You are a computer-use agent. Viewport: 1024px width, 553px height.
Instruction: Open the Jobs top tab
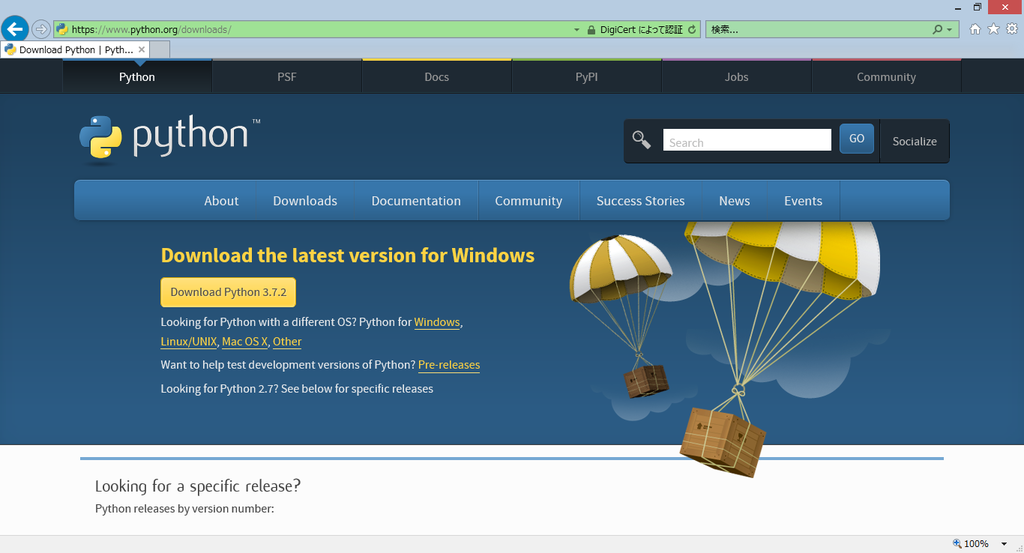[736, 77]
